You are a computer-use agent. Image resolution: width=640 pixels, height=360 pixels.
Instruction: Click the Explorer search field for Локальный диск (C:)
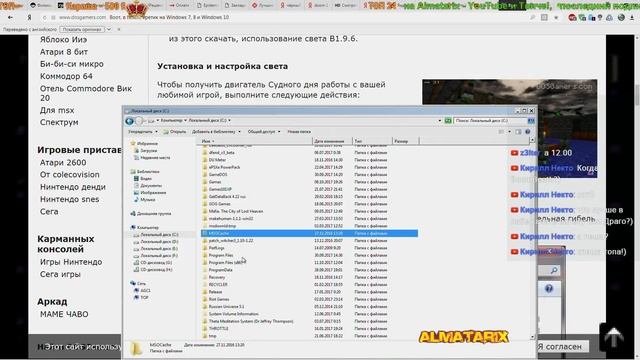pyautogui.click(x=491, y=120)
